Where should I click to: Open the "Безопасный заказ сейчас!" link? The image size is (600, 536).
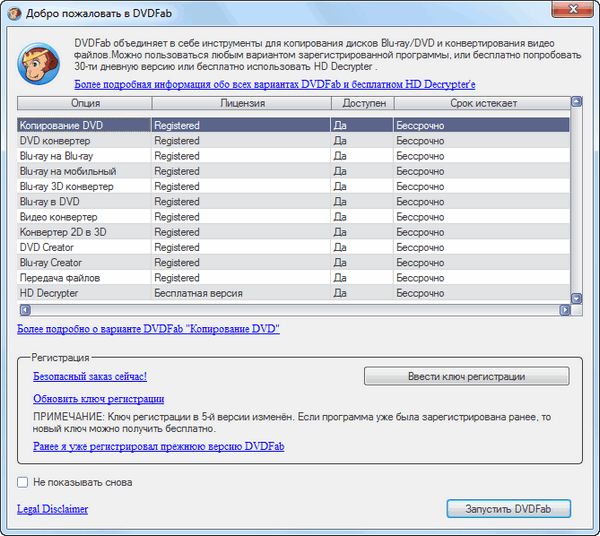coord(90,376)
